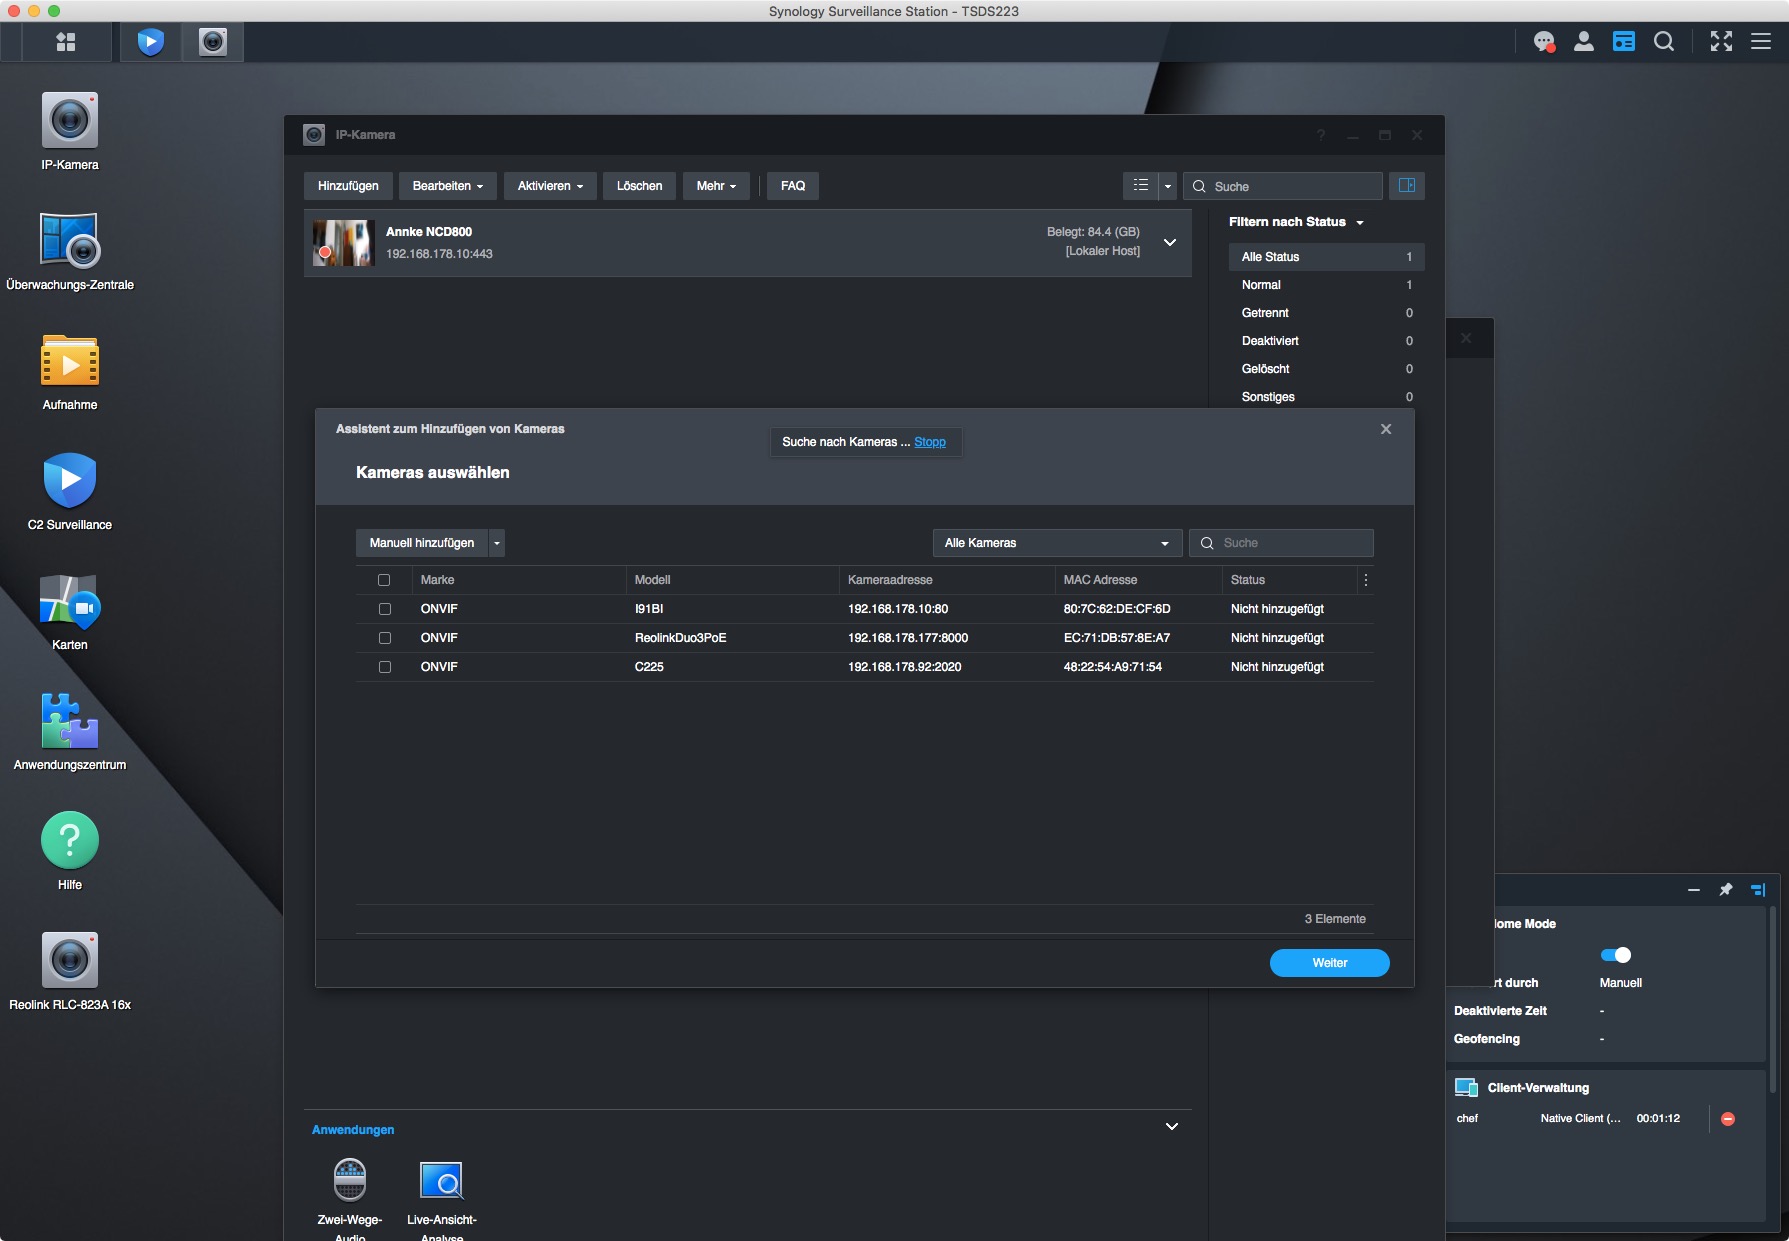Open the notifications chat icon

[x=1544, y=42]
